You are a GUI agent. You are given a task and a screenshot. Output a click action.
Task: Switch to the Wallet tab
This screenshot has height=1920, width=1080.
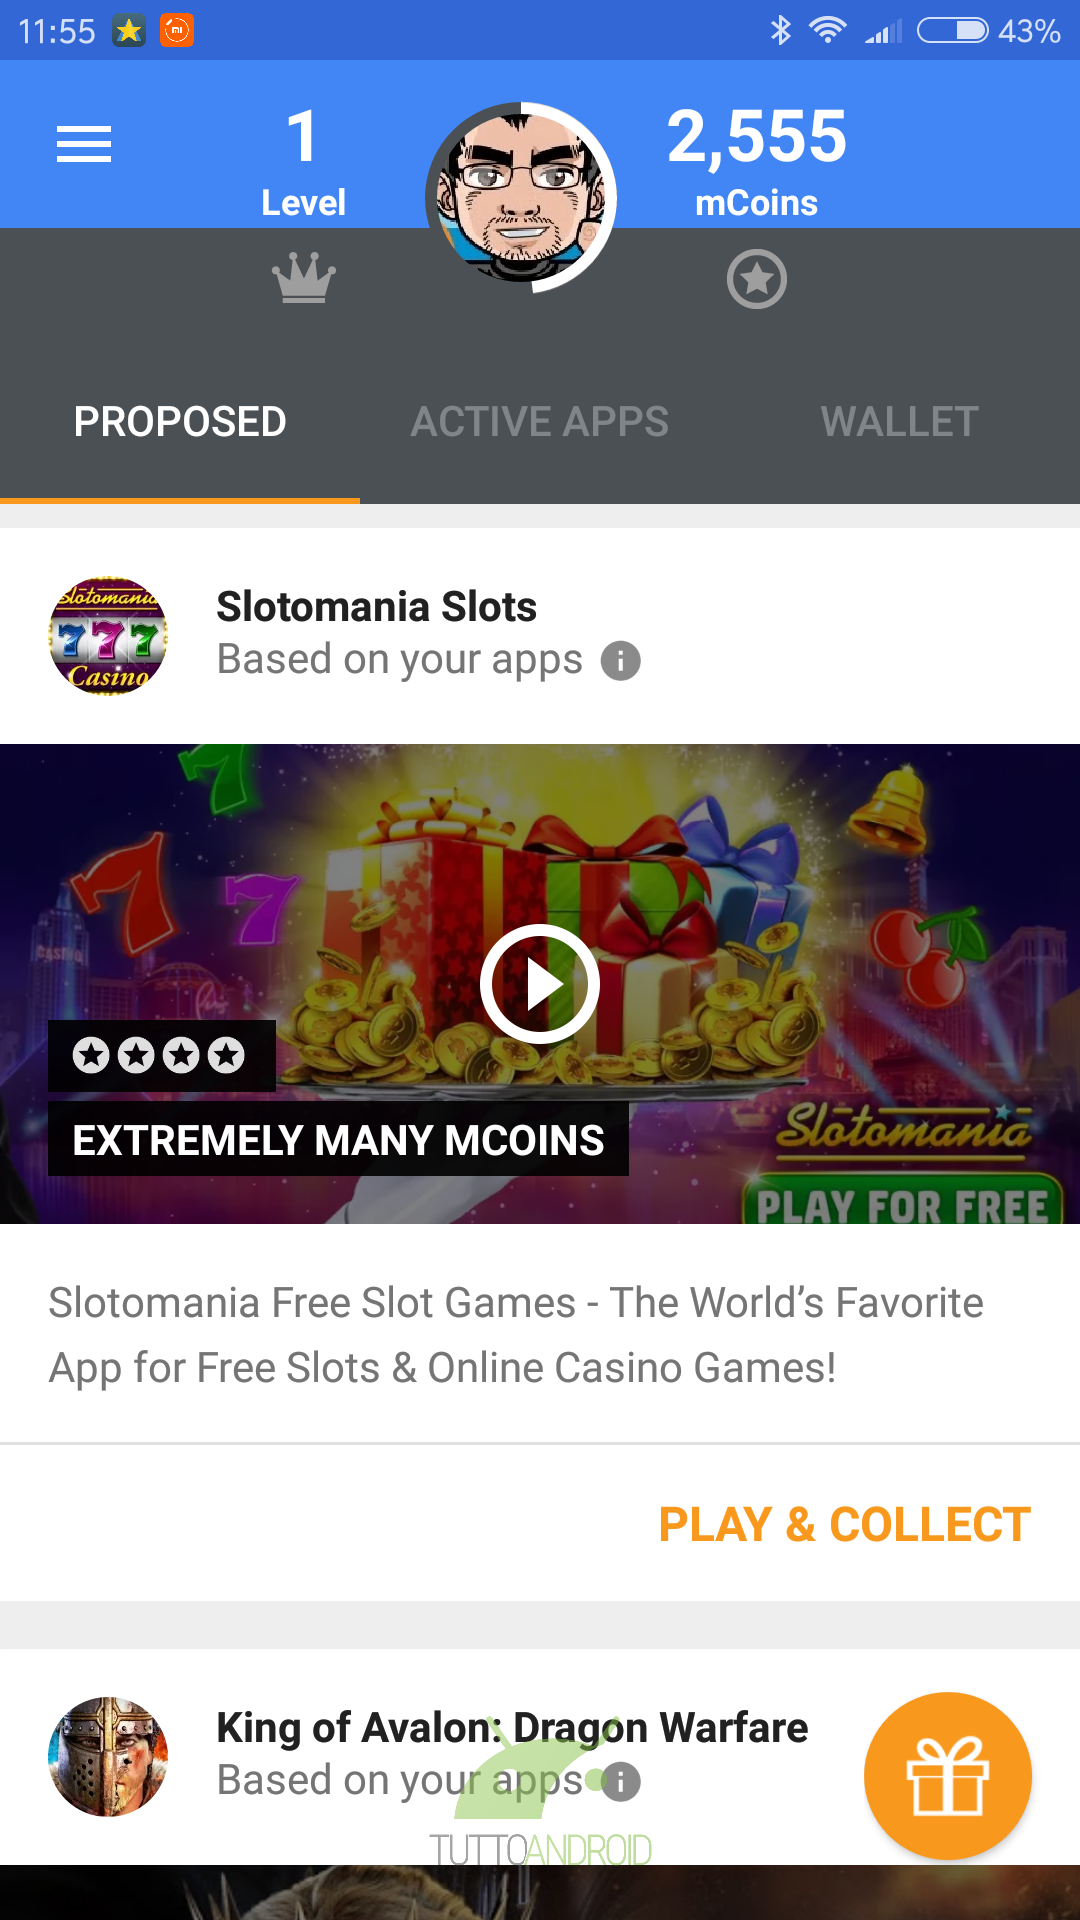900,422
